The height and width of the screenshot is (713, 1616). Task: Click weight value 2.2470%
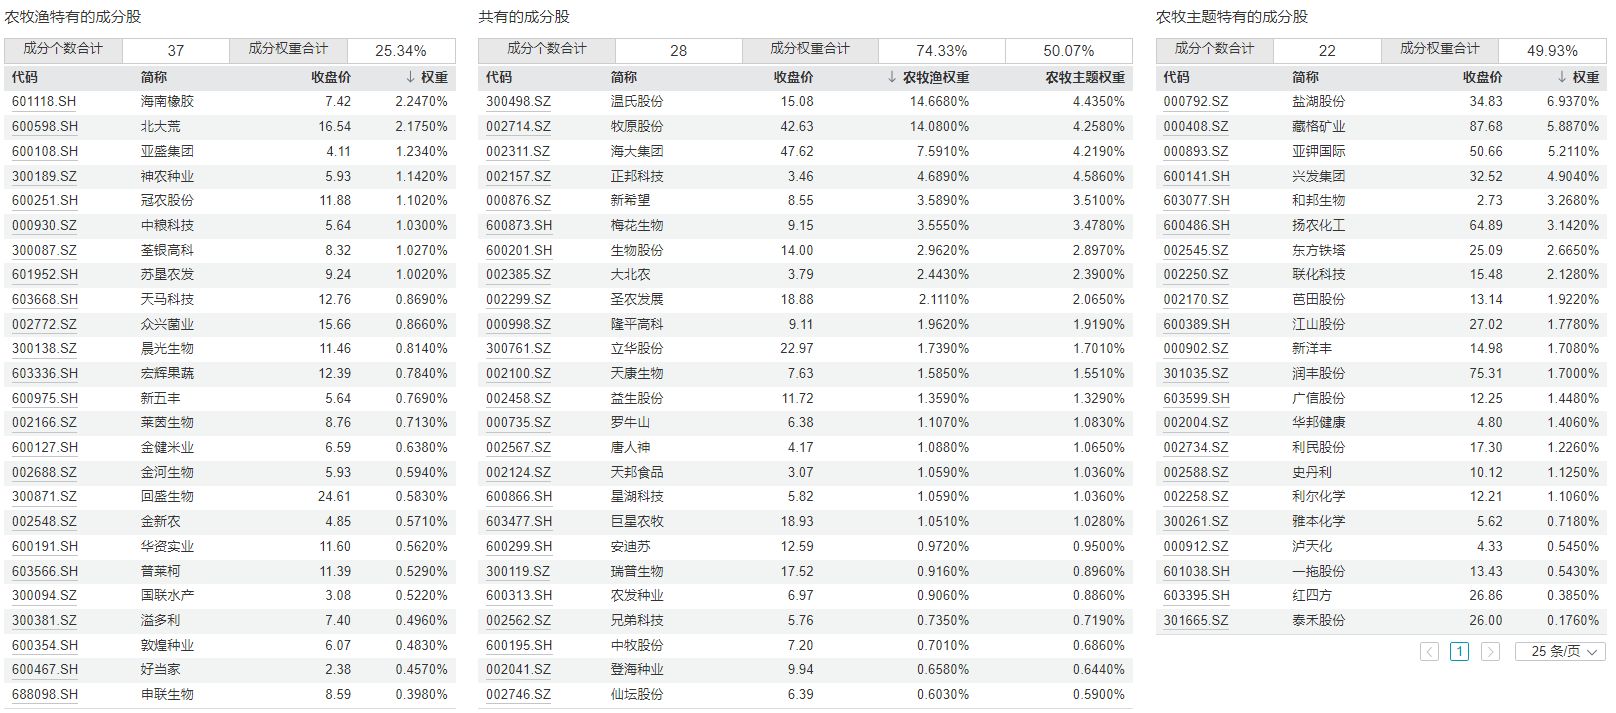point(421,102)
